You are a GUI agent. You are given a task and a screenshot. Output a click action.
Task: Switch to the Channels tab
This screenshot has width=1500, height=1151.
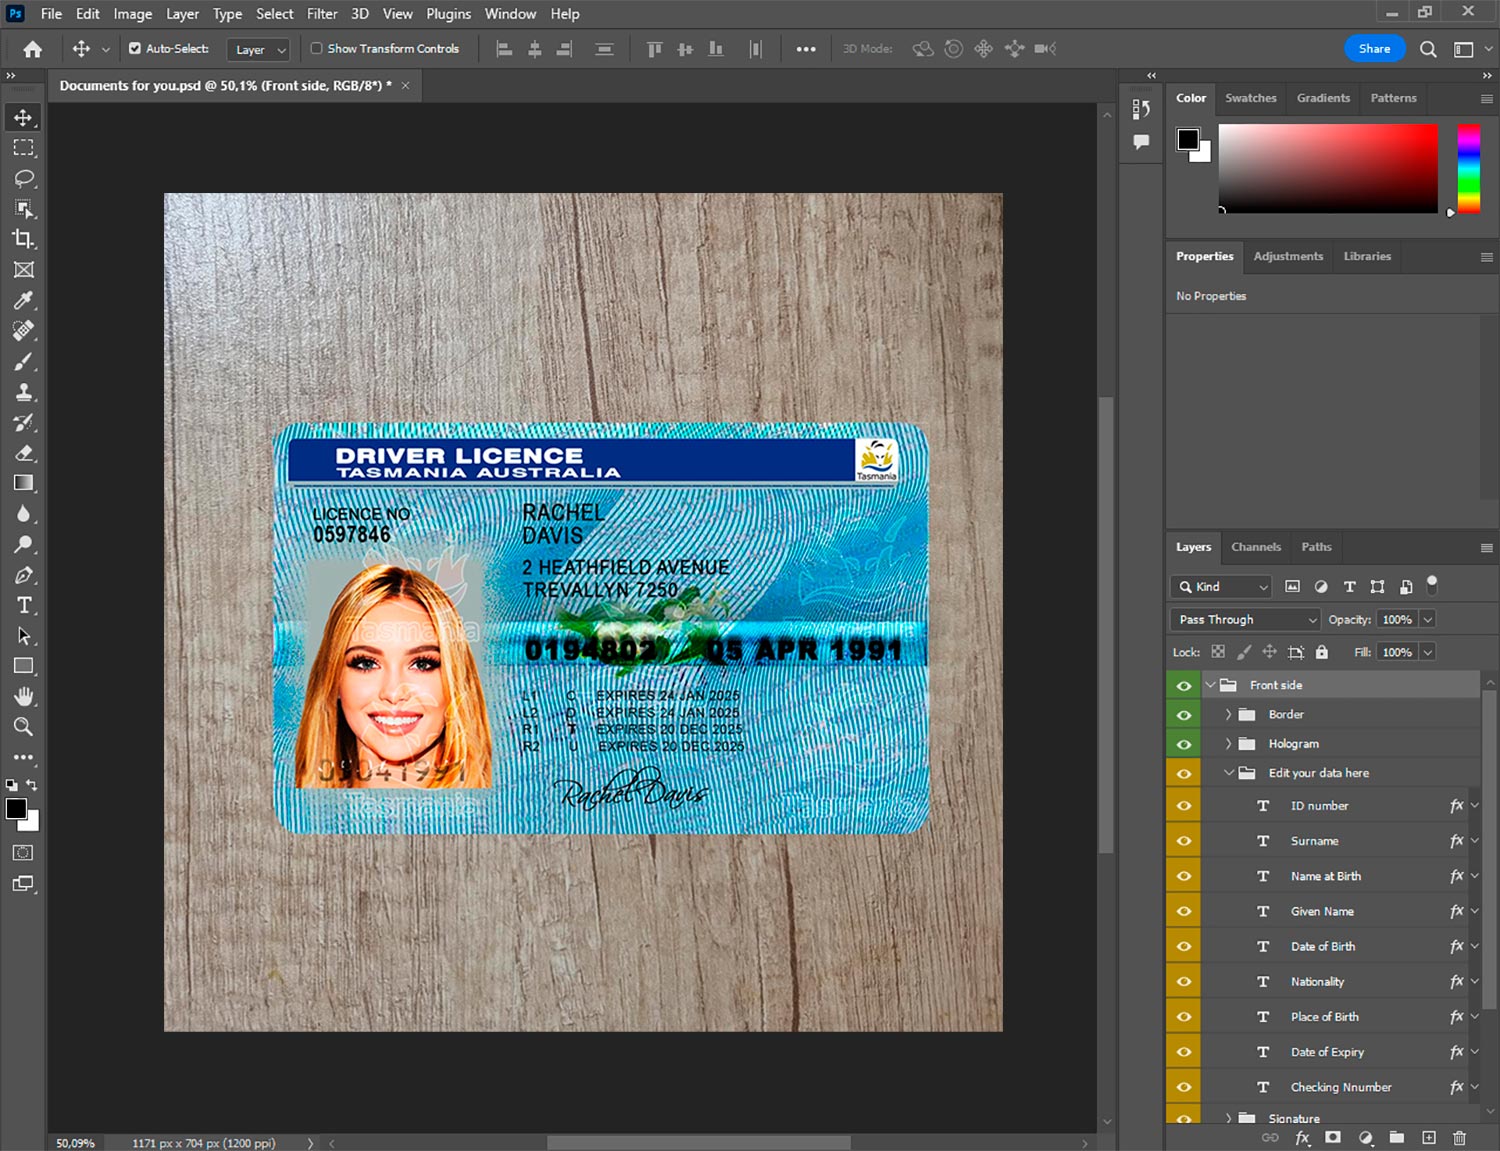[1255, 547]
